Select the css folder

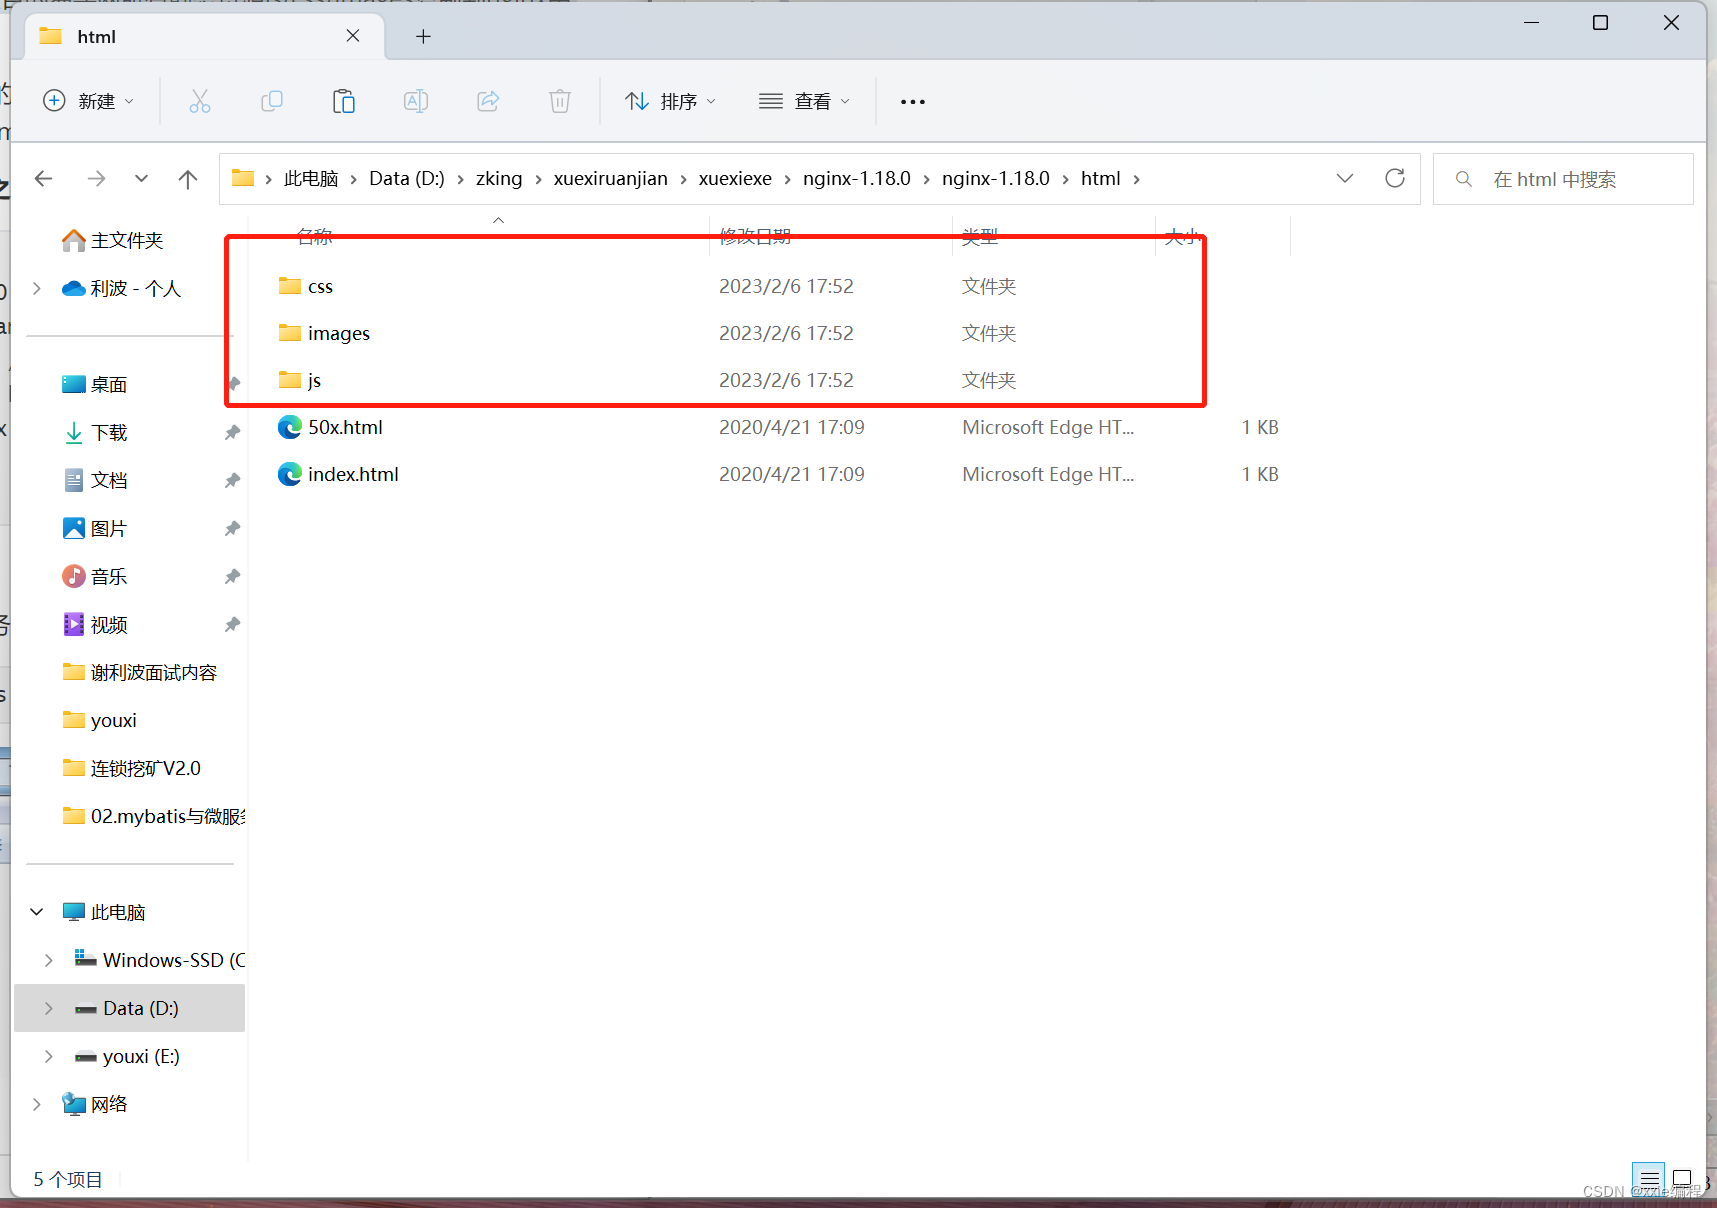tap(320, 286)
